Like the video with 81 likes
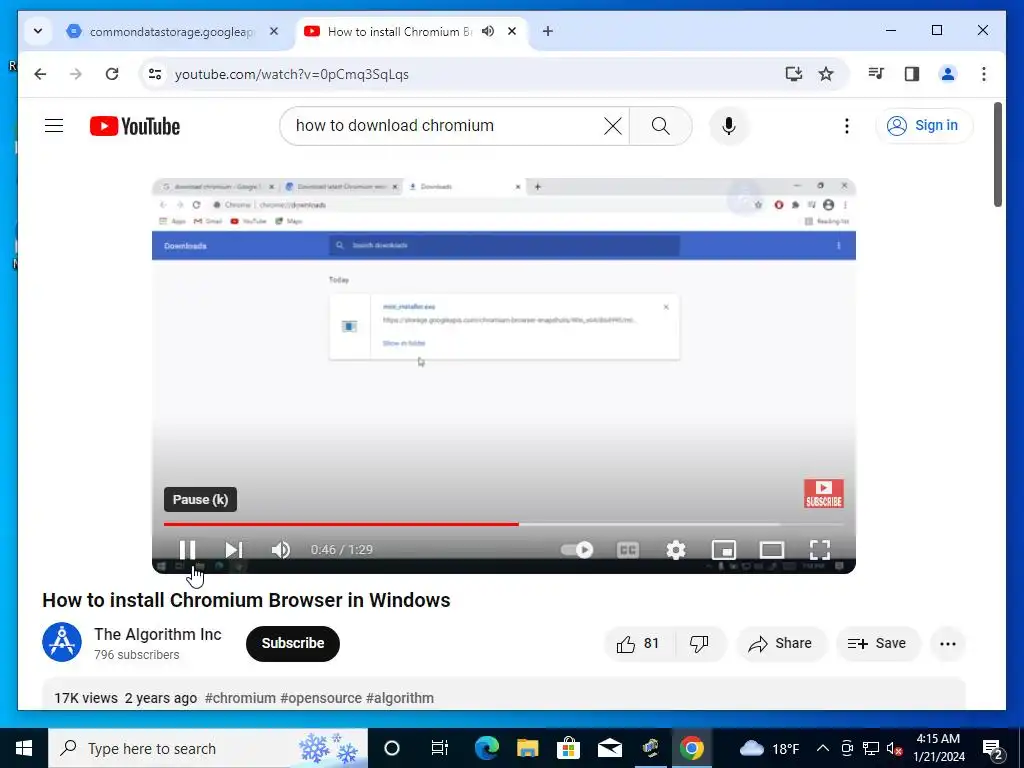1024x768 pixels. pyautogui.click(x=638, y=644)
